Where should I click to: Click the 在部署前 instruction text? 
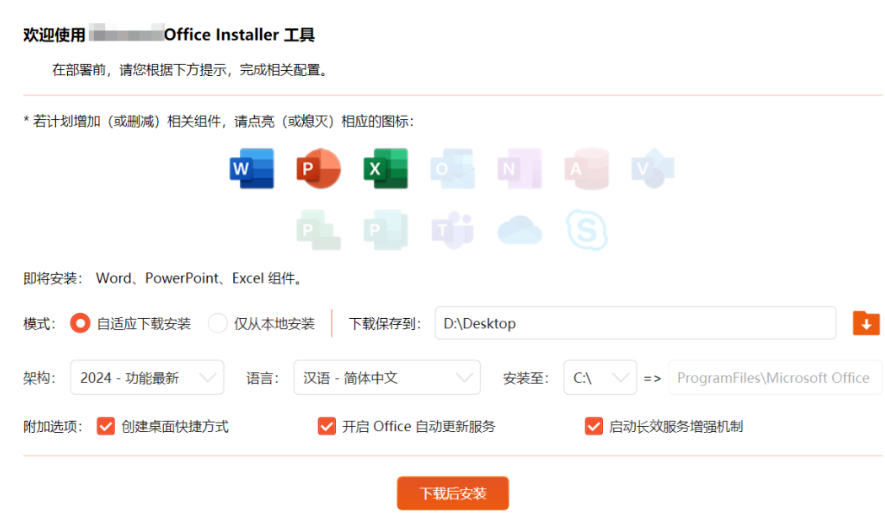tap(190, 70)
